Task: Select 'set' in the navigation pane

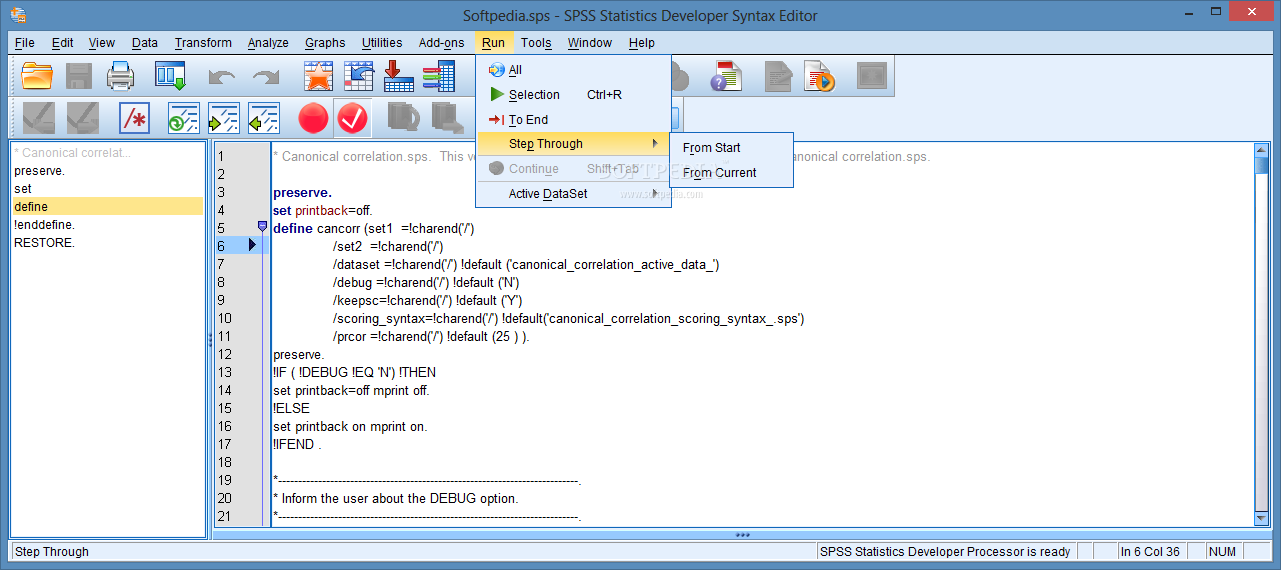Action: click(107, 189)
